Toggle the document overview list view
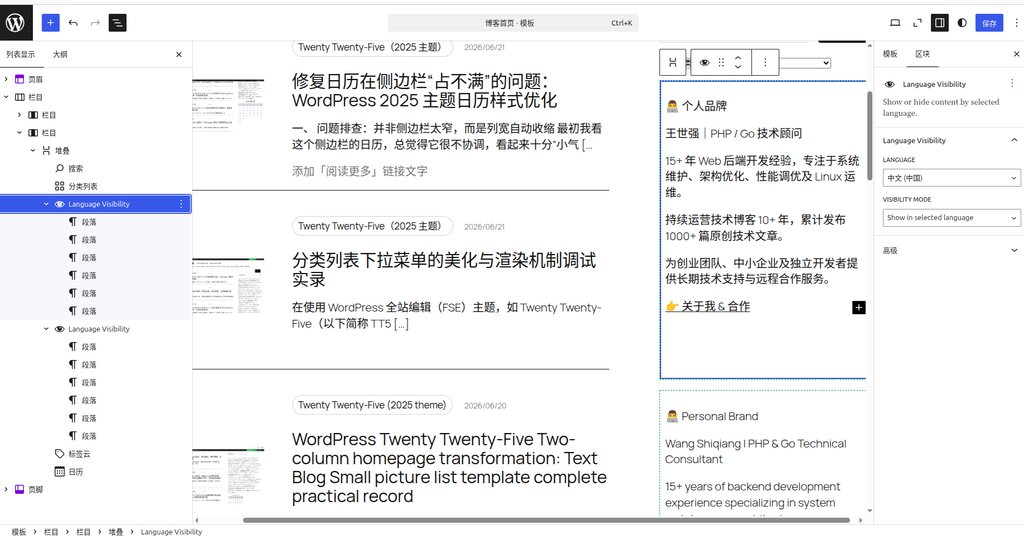Viewport: 1024px width, 536px height. 118,23
